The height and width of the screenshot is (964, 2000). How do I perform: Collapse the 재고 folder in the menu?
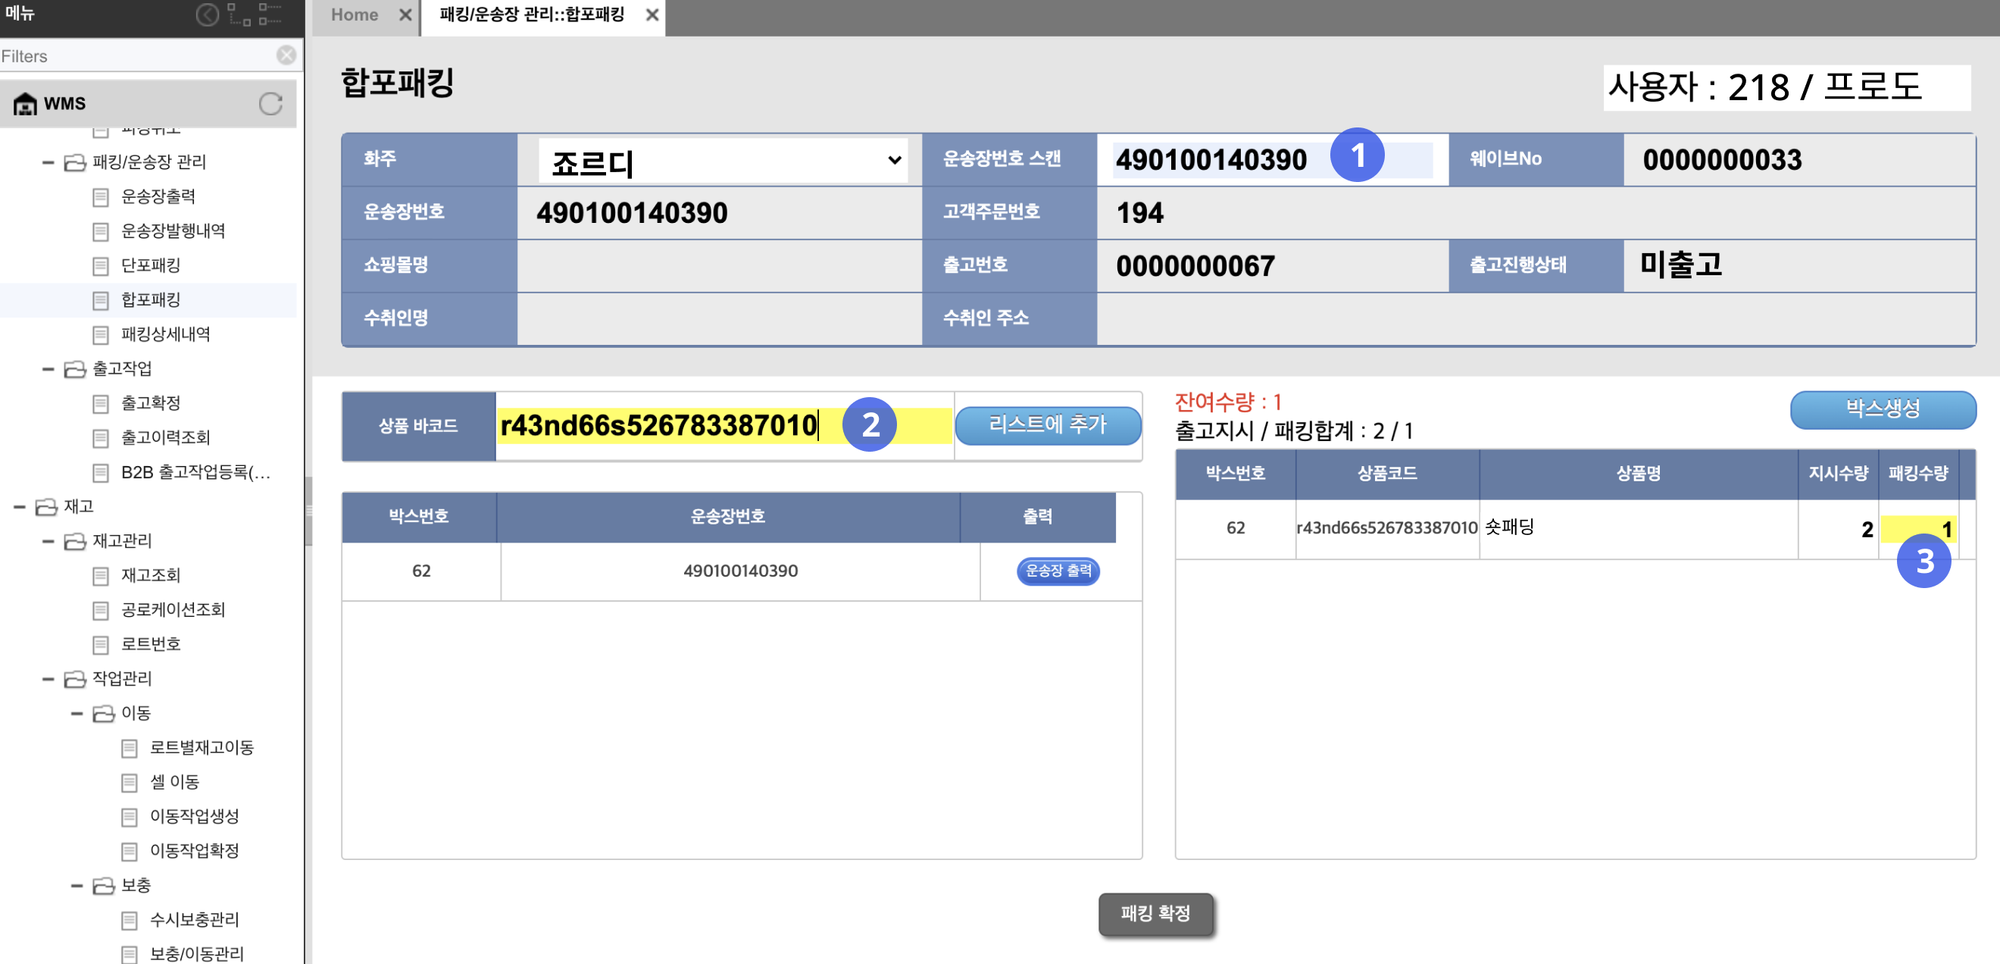pyautogui.click(x=19, y=507)
